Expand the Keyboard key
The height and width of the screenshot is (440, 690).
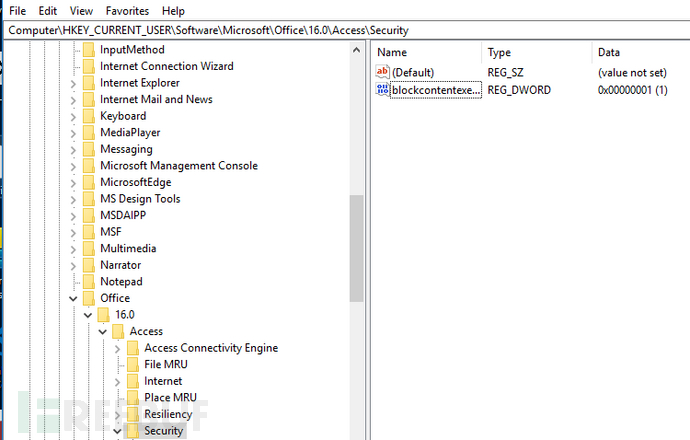coord(73,117)
